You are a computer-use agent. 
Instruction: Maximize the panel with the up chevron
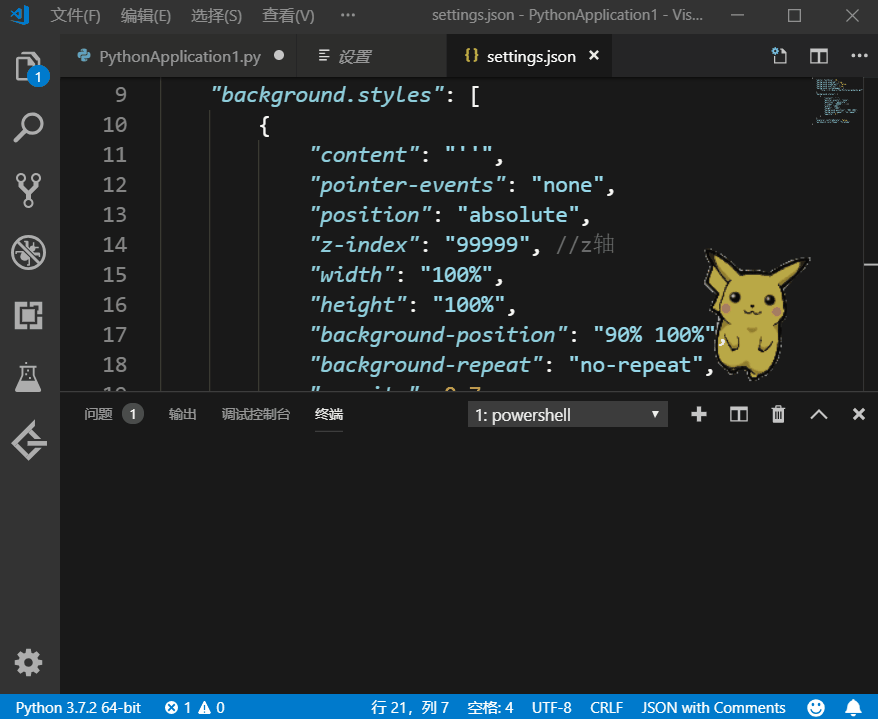point(818,414)
